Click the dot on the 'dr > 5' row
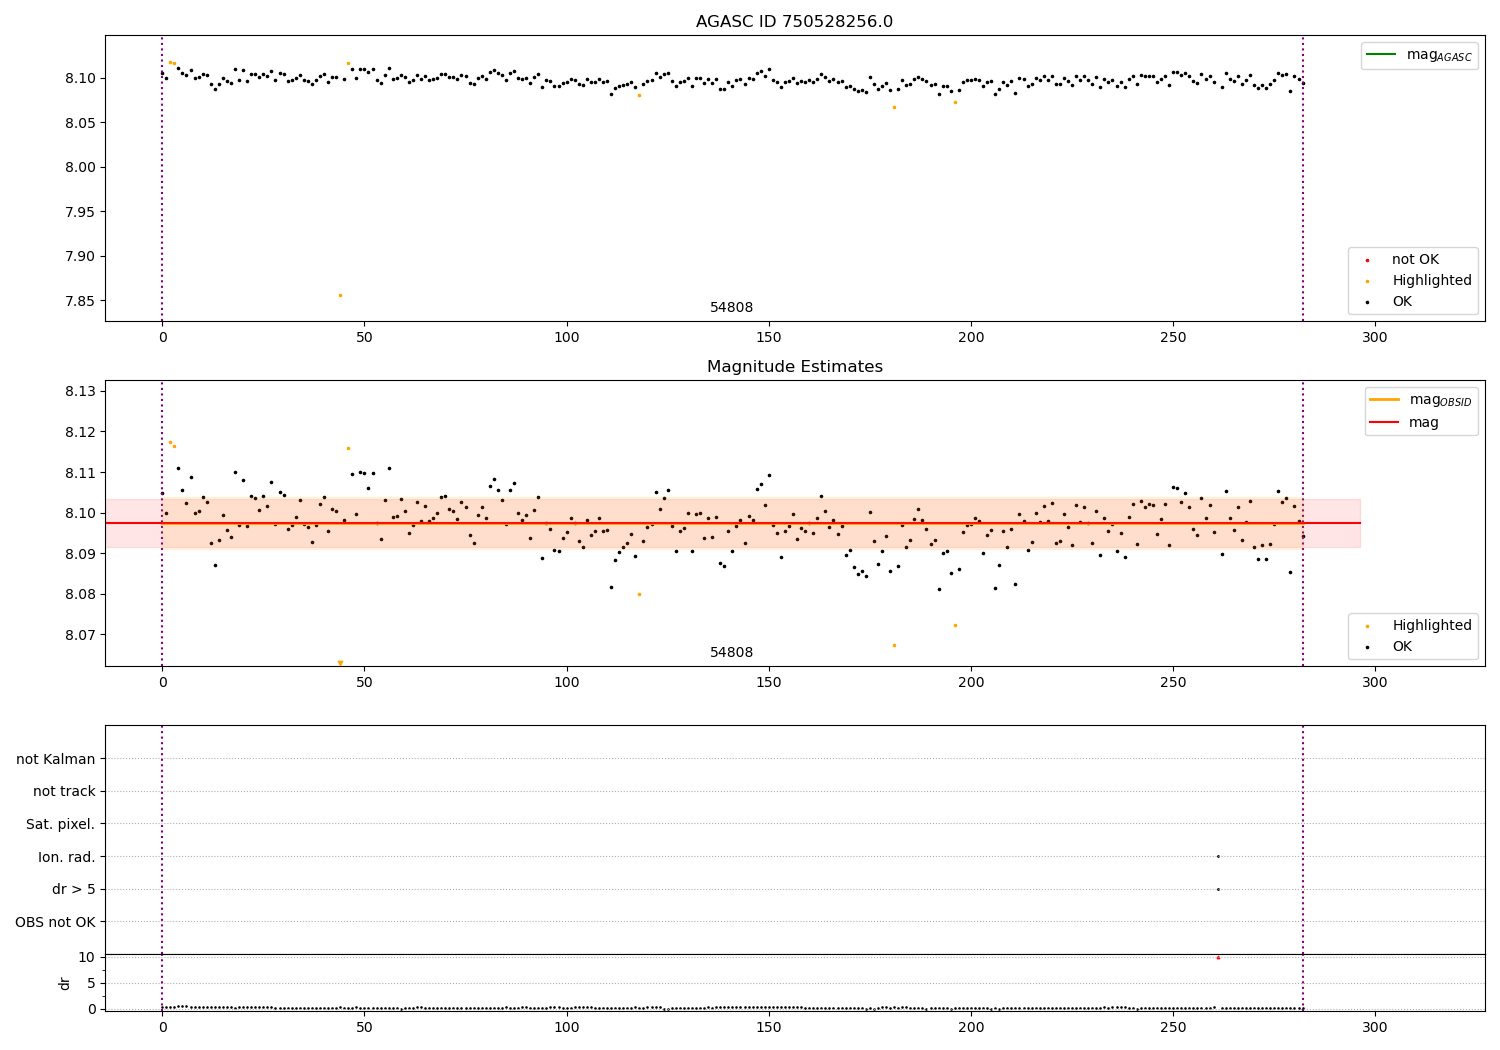 [x=1218, y=889]
